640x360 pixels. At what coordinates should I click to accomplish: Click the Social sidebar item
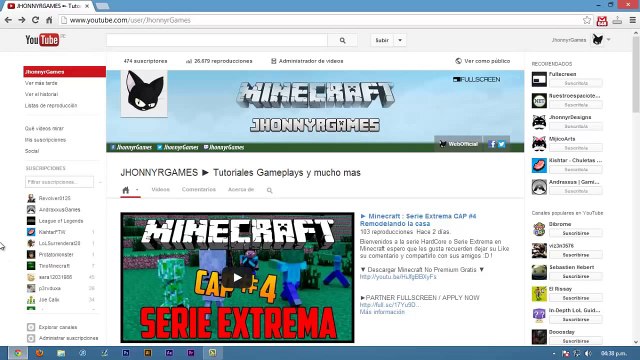32,151
